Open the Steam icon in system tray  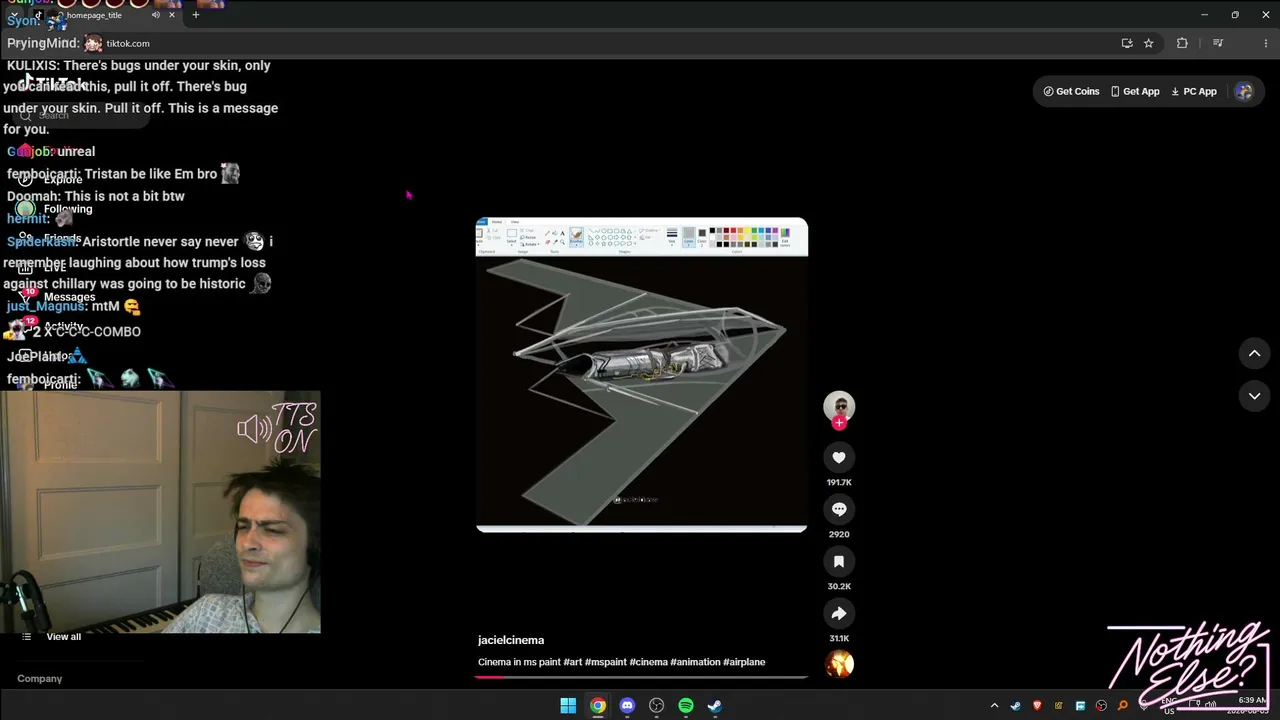click(x=1015, y=706)
